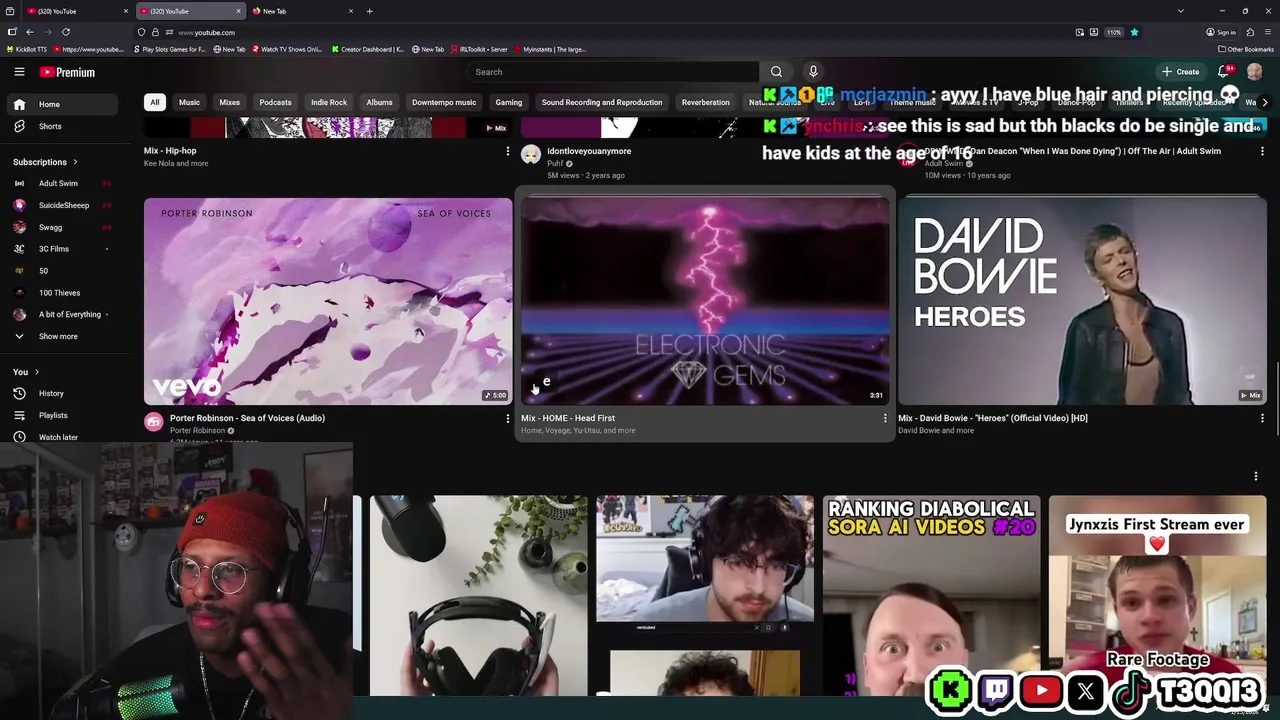Image resolution: width=1280 pixels, height=720 pixels.
Task: Open the Ranking Diabolical Sora AI Videos short
Action: 931,595
